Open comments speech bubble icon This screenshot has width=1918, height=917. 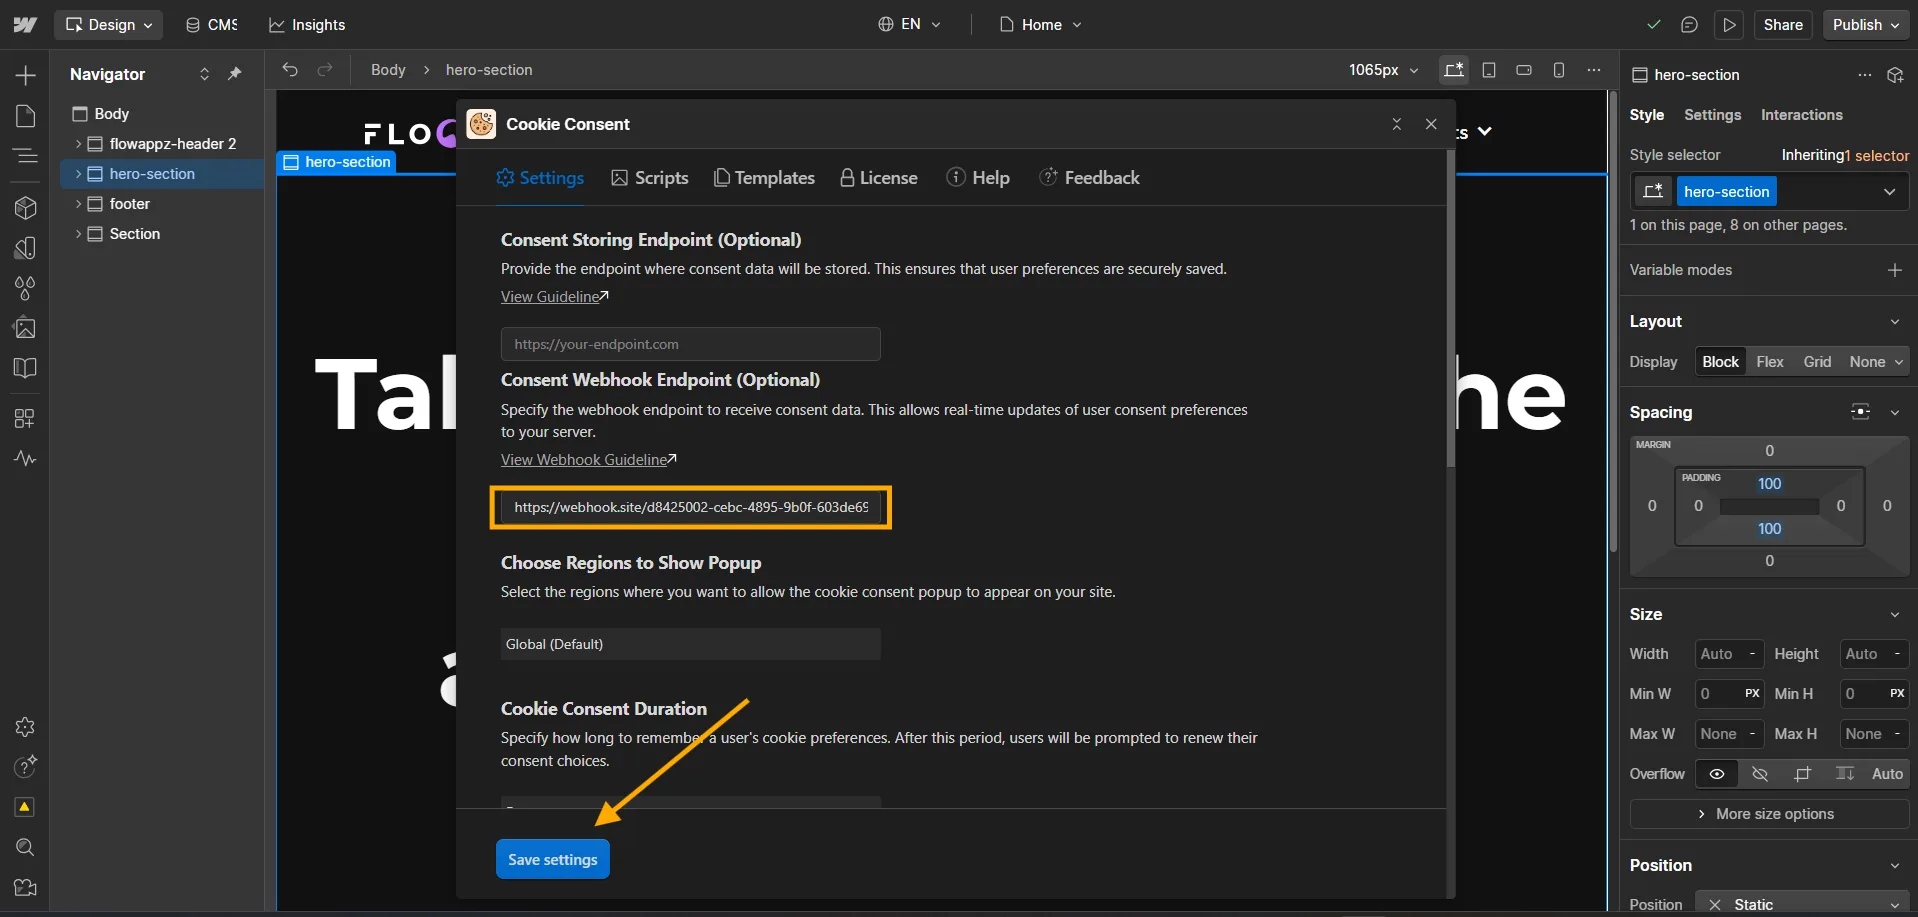coord(1689,25)
